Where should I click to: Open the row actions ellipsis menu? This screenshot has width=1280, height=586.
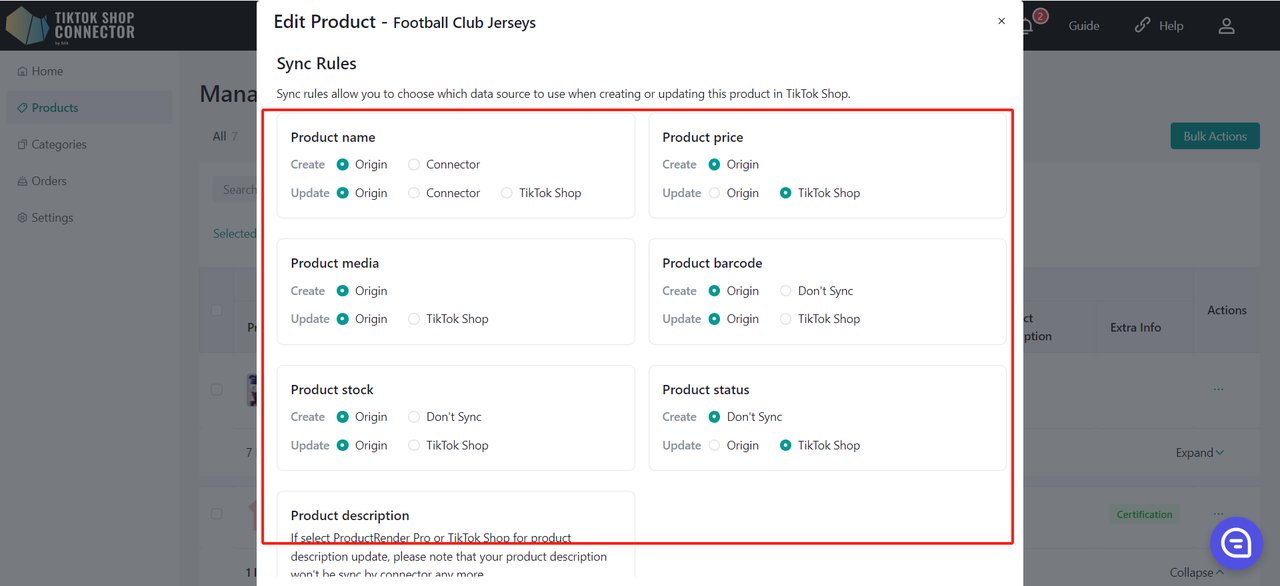click(1218, 389)
